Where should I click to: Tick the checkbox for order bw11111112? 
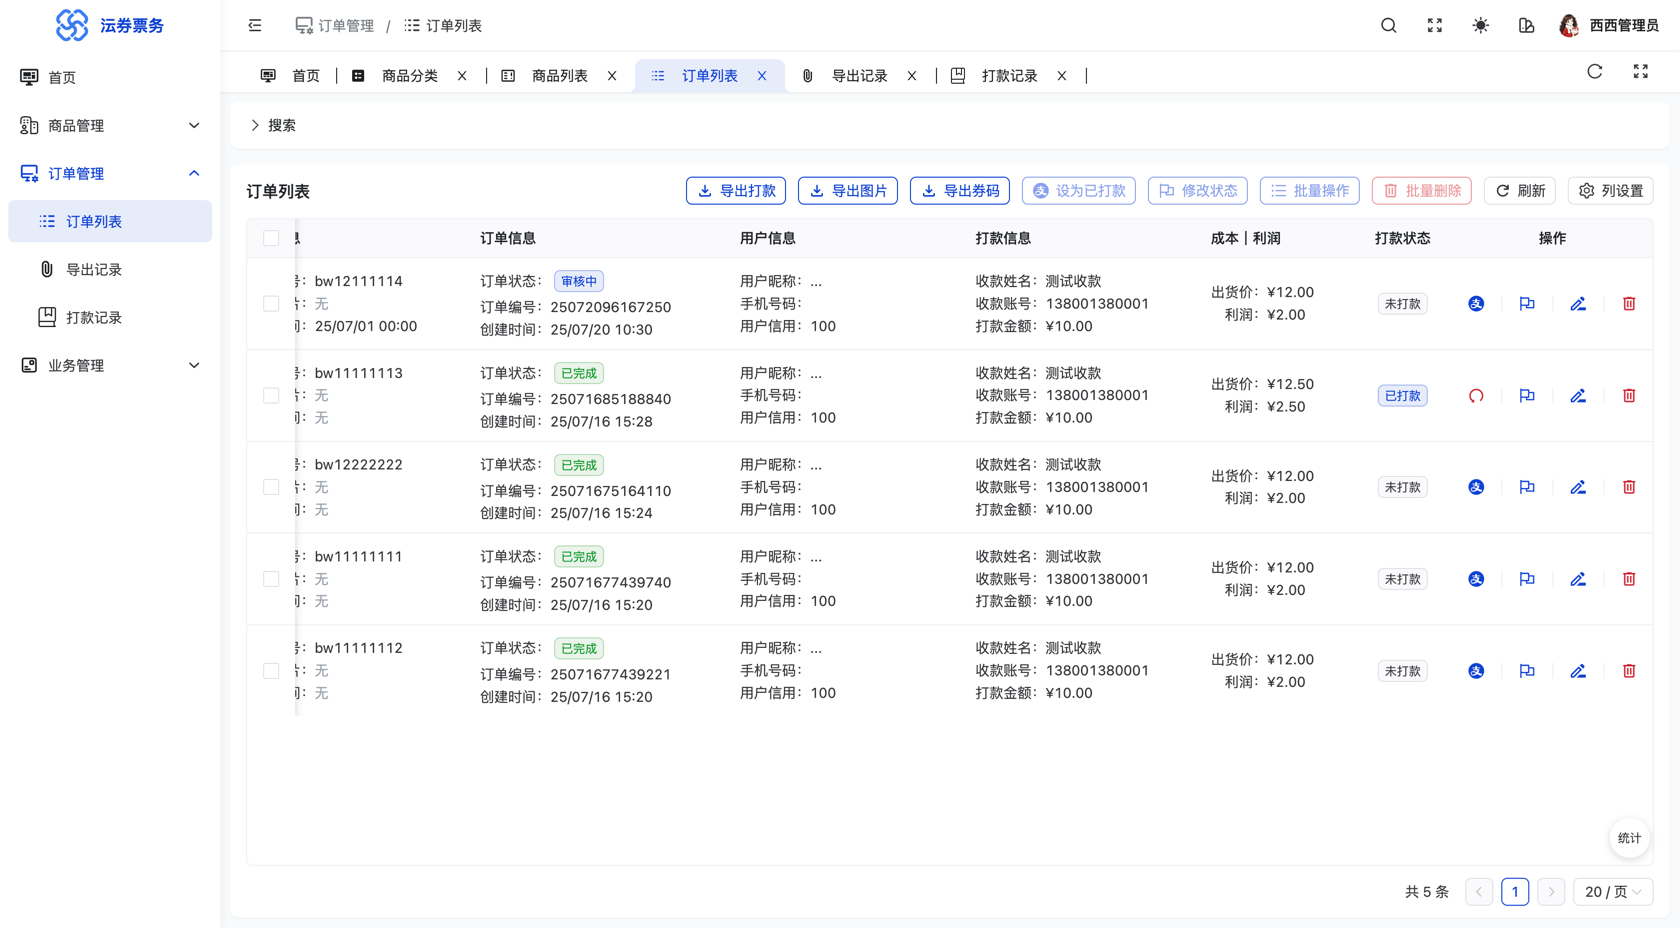(271, 671)
